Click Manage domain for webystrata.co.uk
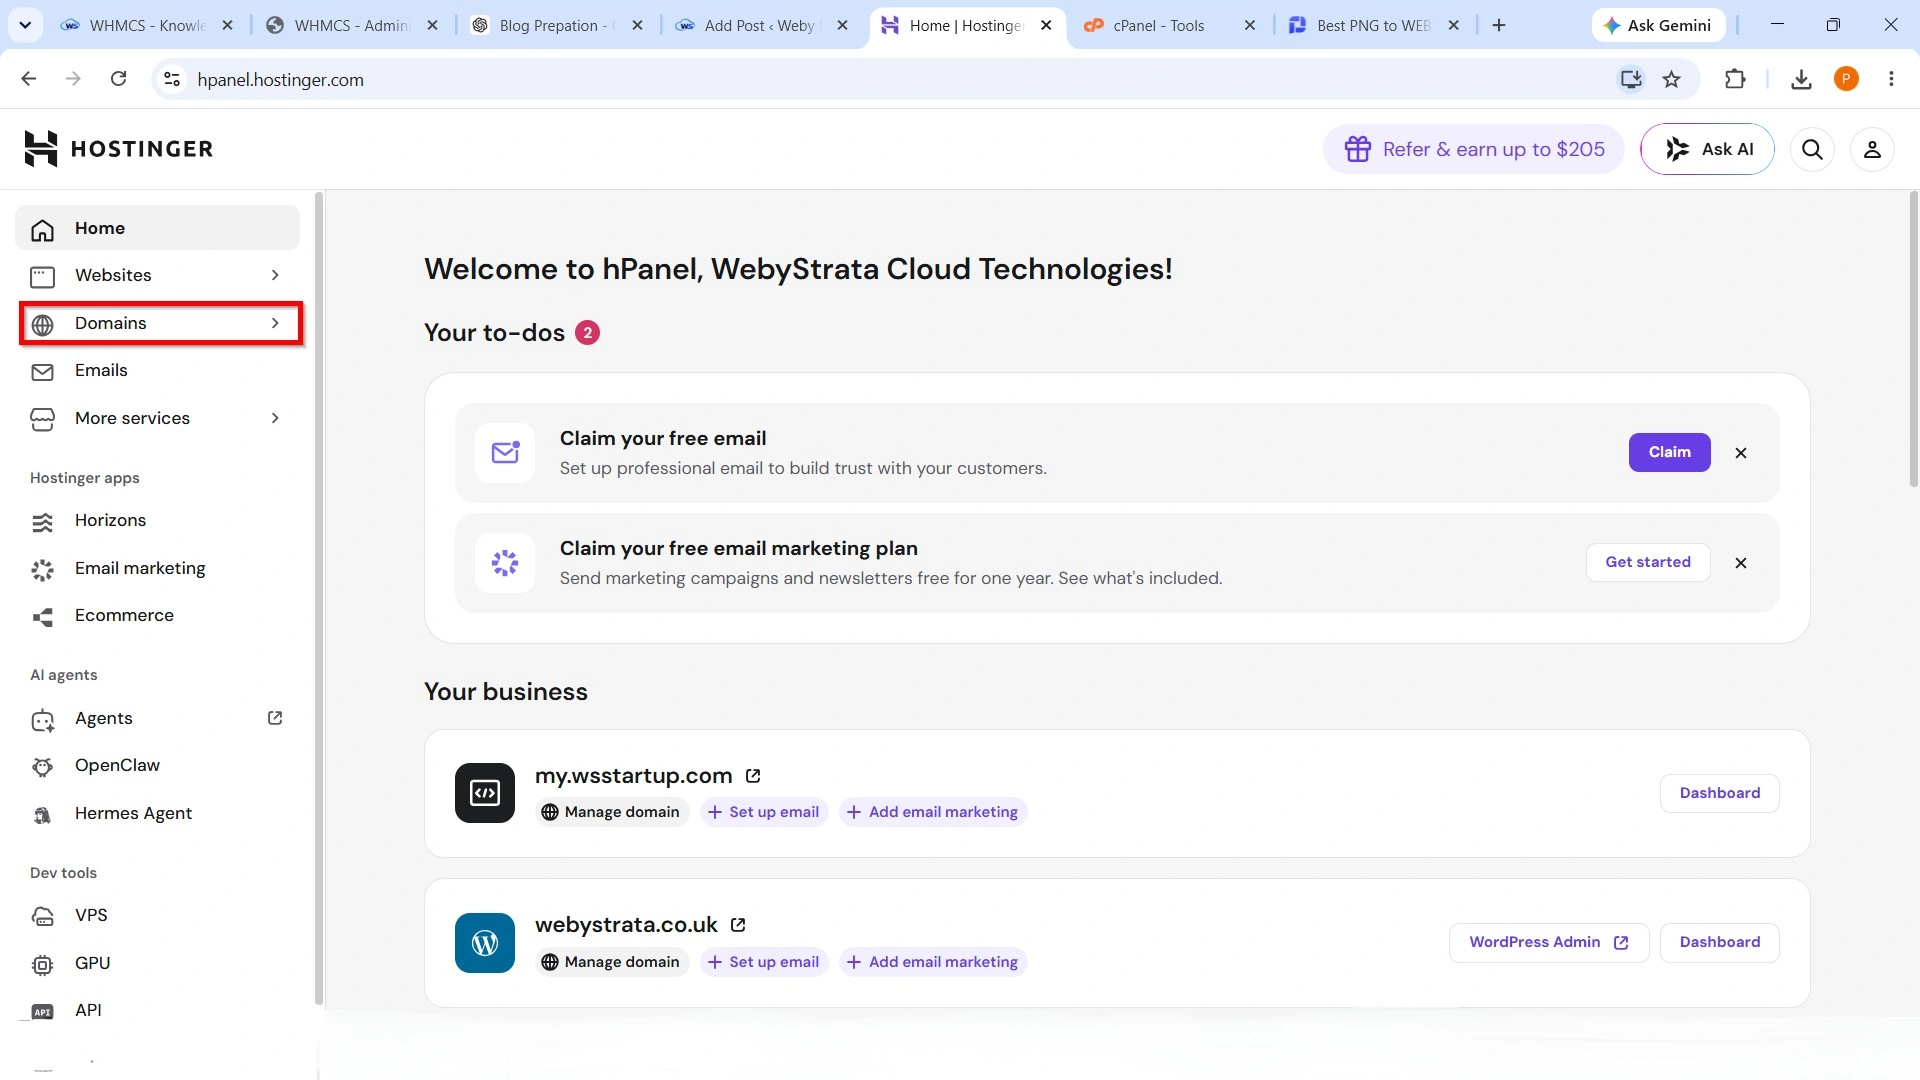This screenshot has height=1080, width=1920. pos(610,962)
